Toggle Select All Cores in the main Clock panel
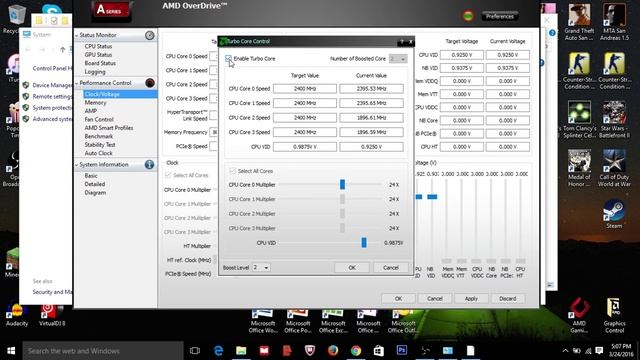 point(168,175)
